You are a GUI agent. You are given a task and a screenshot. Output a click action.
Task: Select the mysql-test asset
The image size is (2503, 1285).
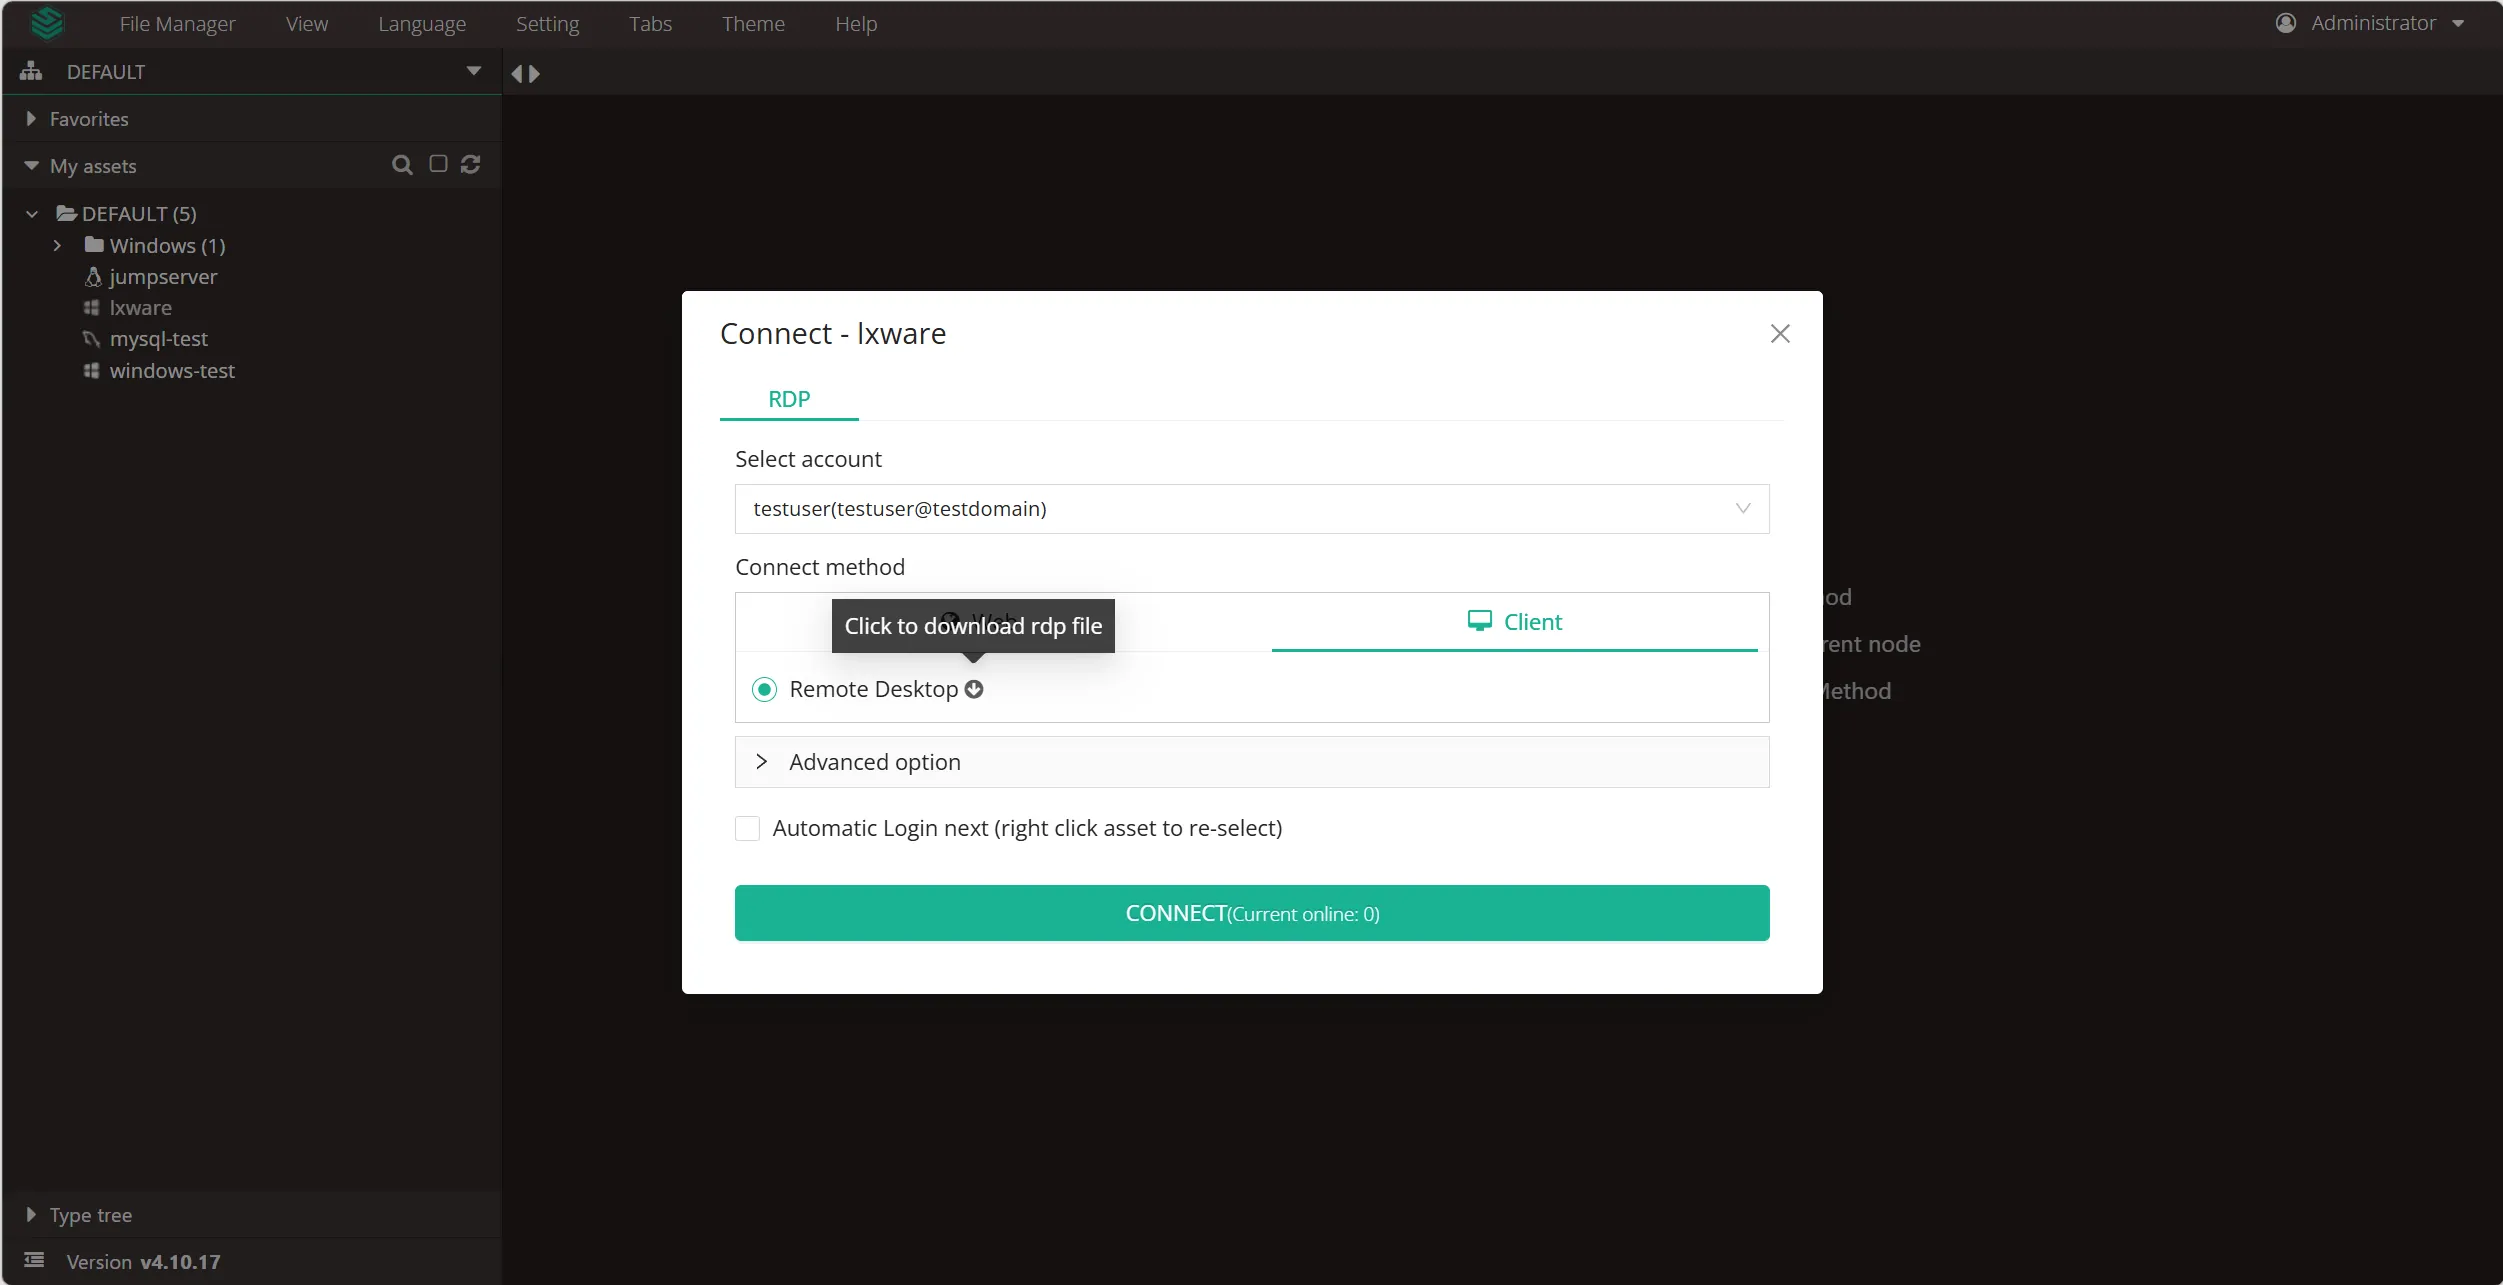pyautogui.click(x=159, y=339)
